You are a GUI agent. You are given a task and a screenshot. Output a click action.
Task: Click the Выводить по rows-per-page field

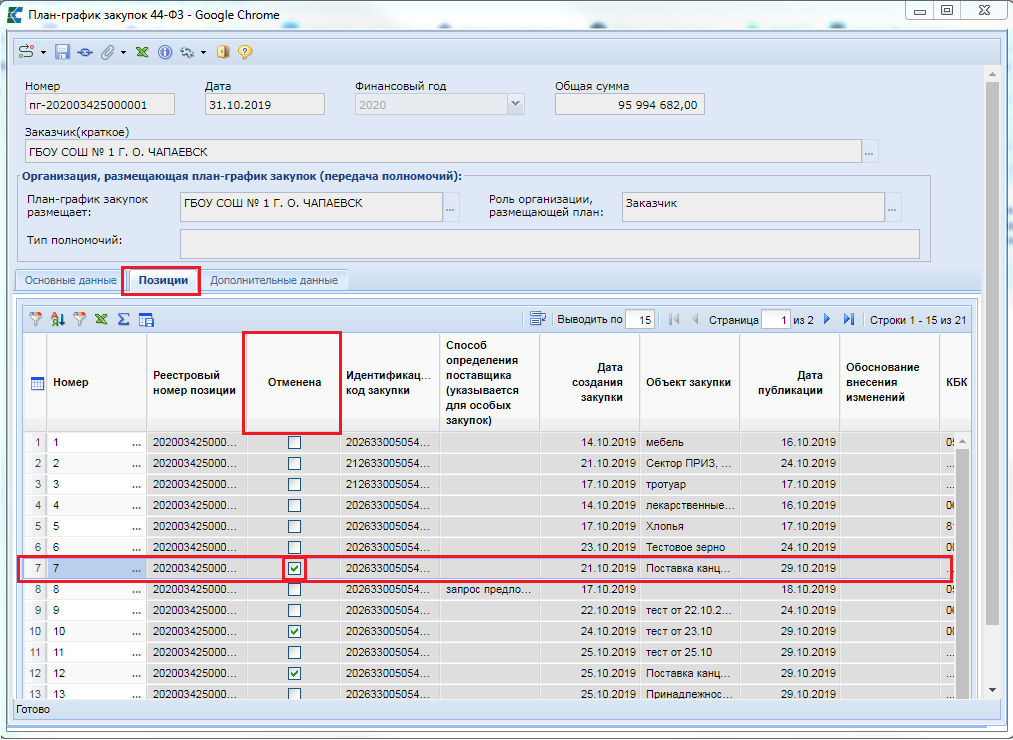(x=640, y=320)
